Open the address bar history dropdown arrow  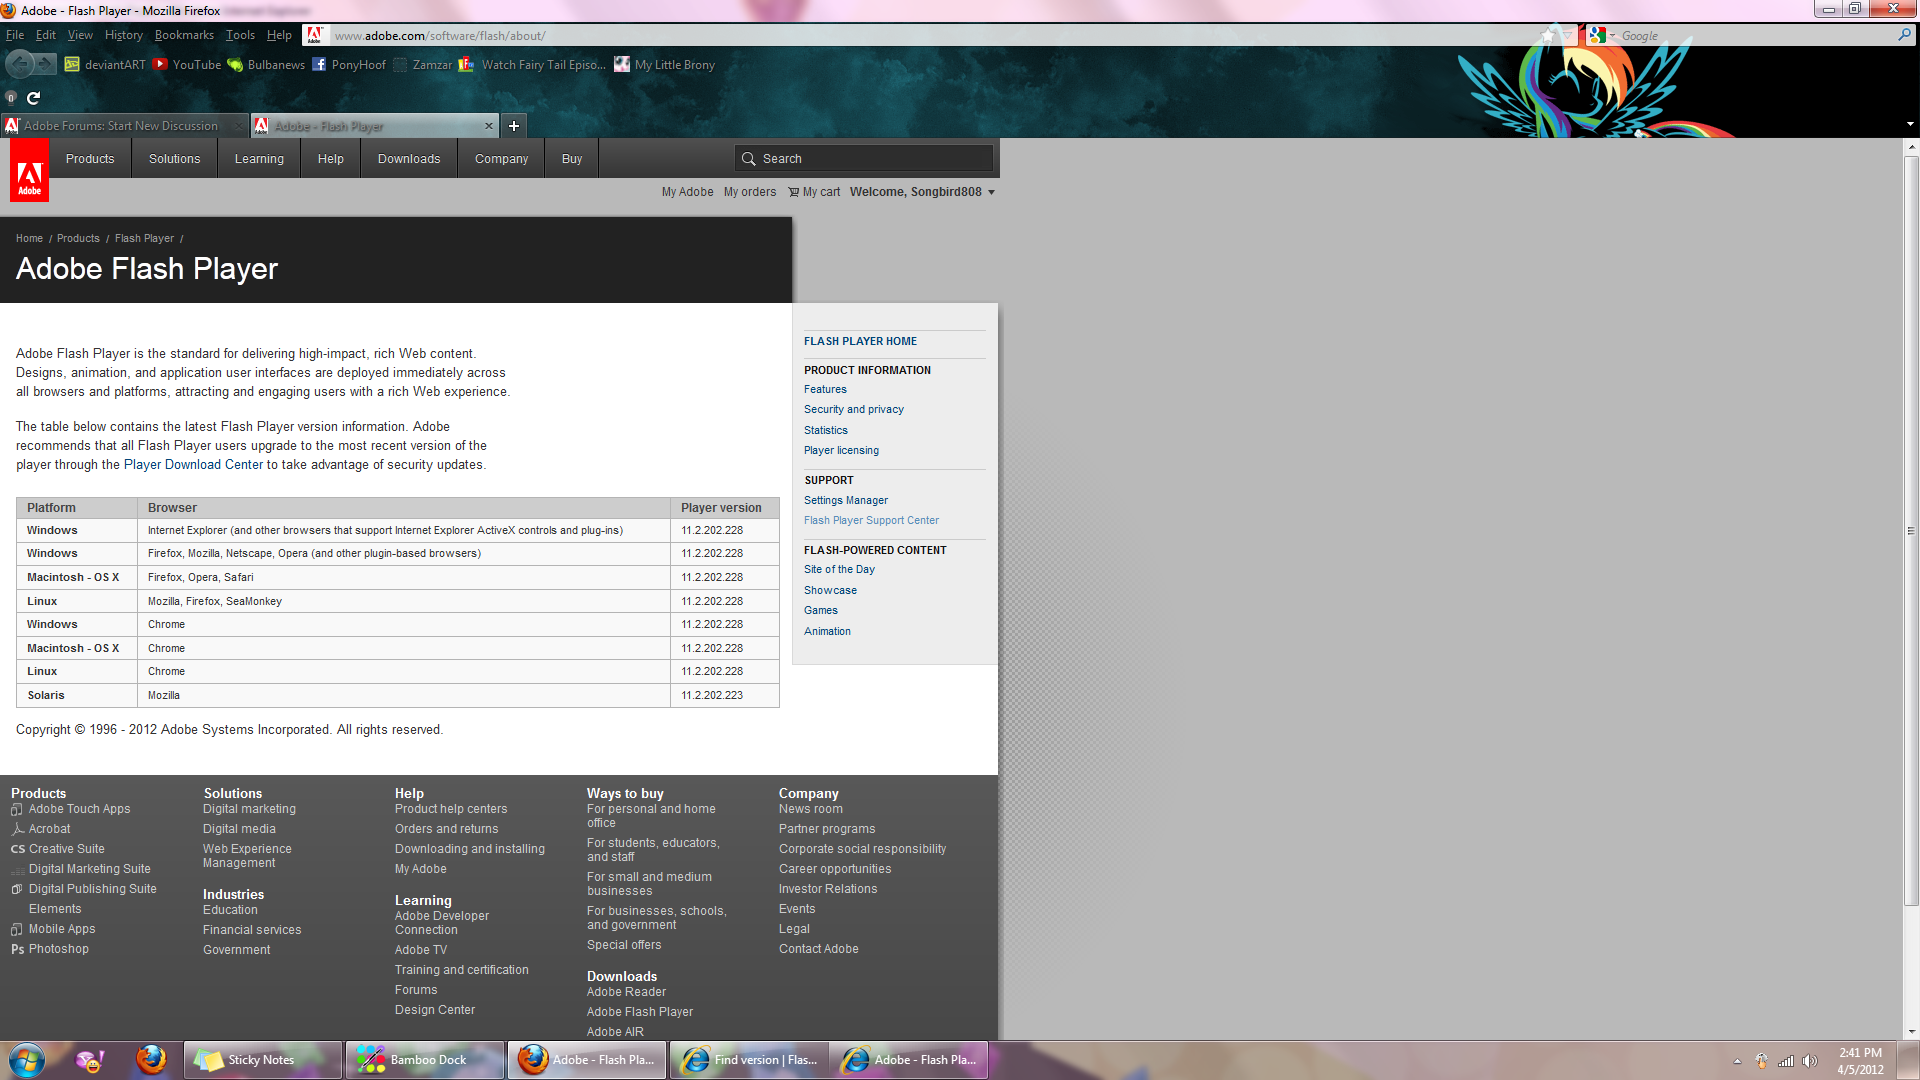tap(1568, 35)
